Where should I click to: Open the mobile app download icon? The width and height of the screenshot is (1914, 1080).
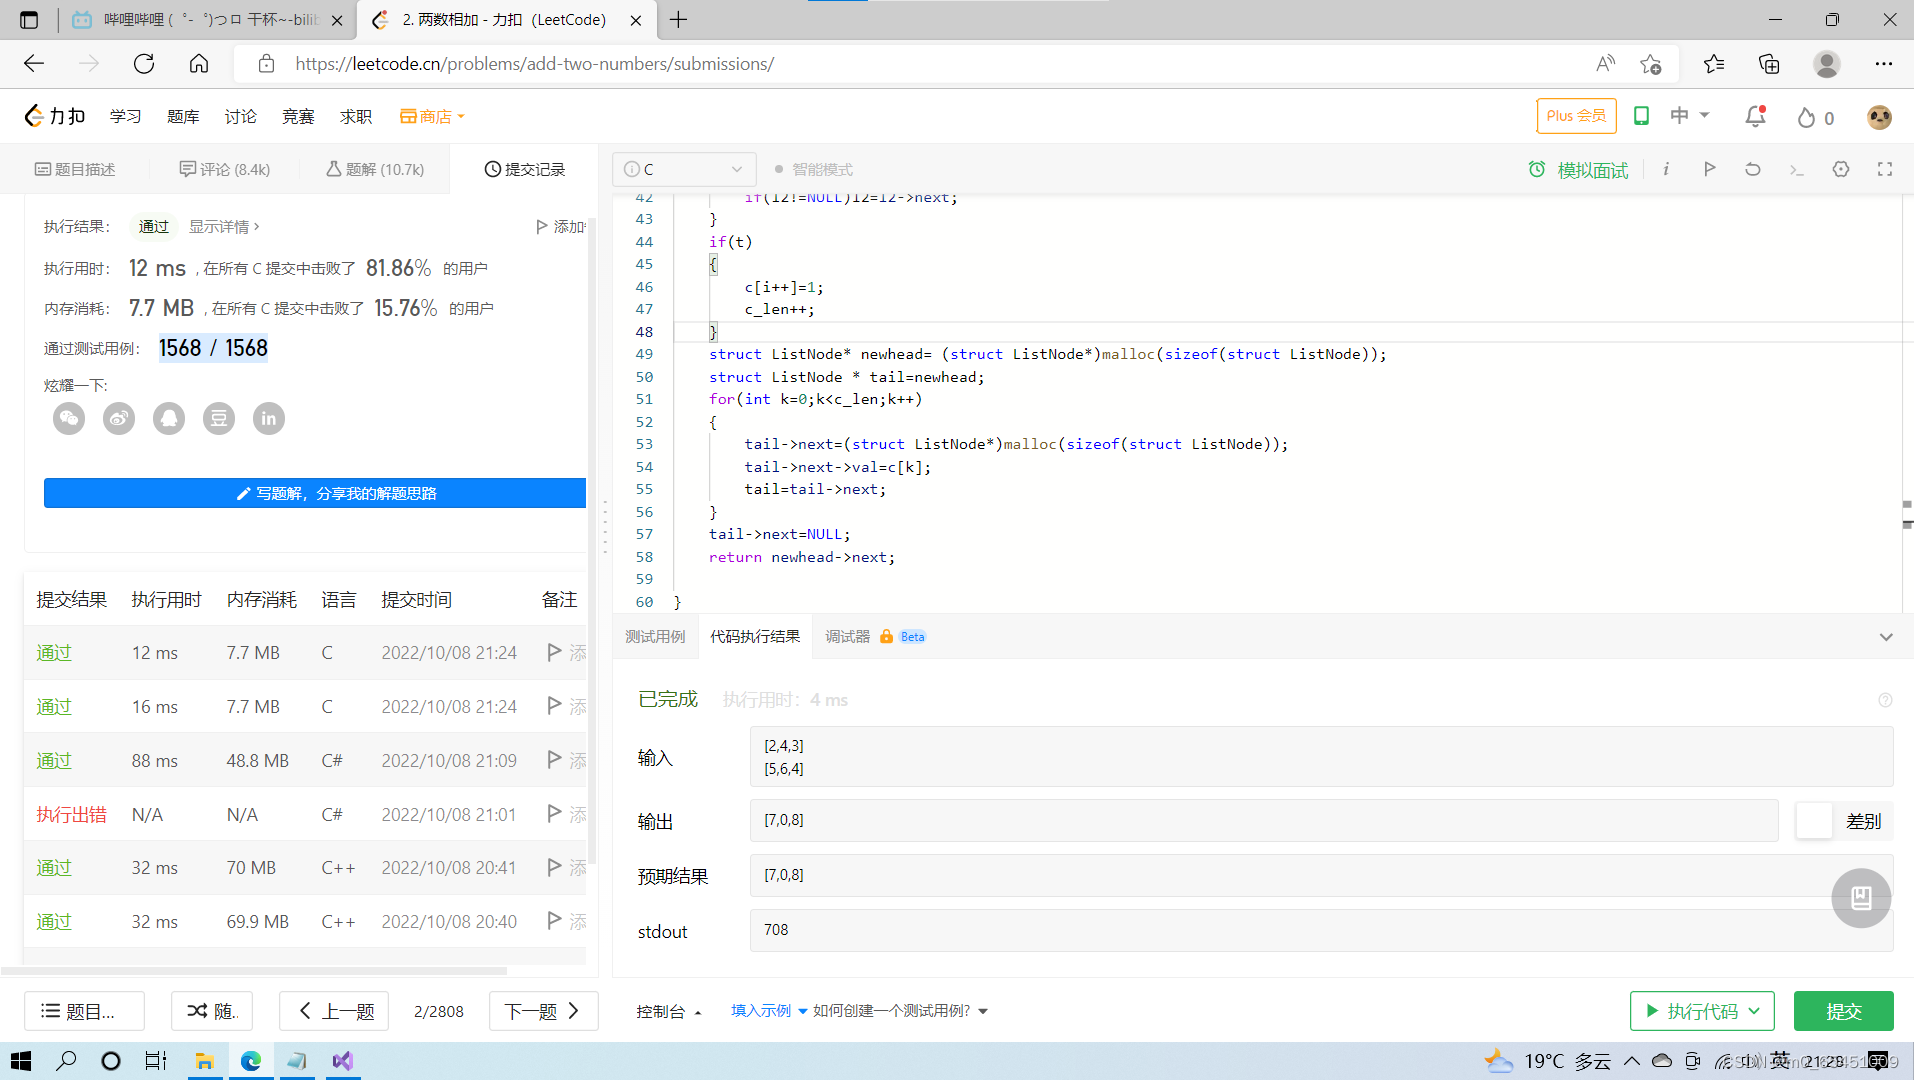pyautogui.click(x=1641, y=116)
